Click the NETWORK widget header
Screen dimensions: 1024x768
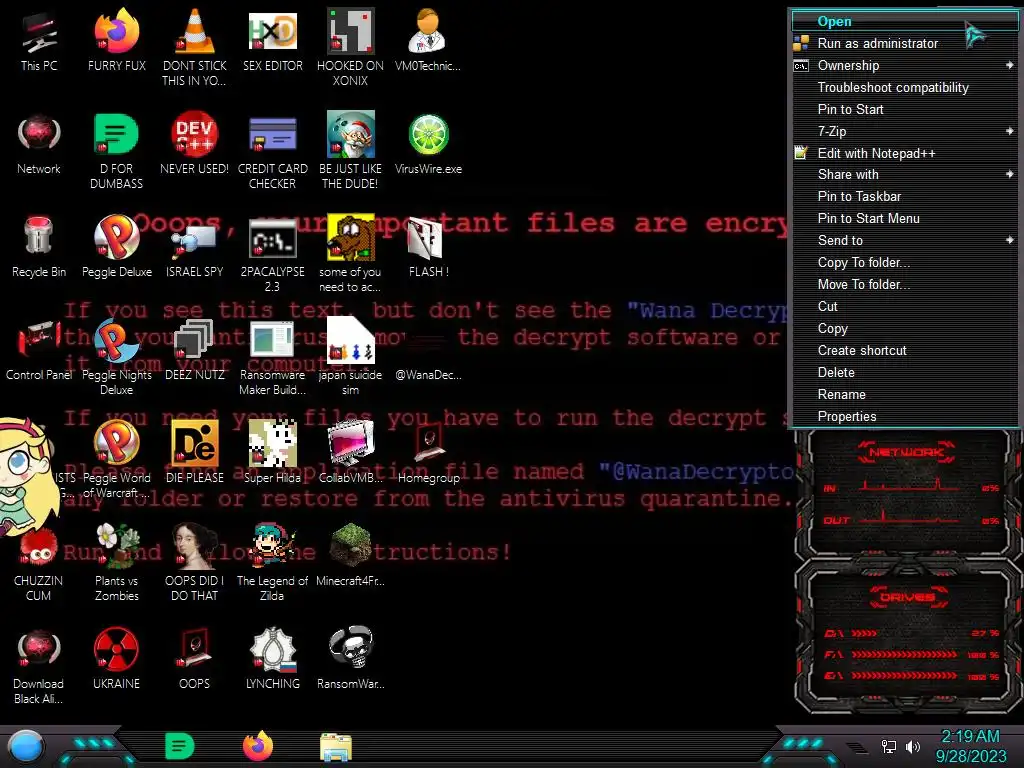click(x=906, y=452)
